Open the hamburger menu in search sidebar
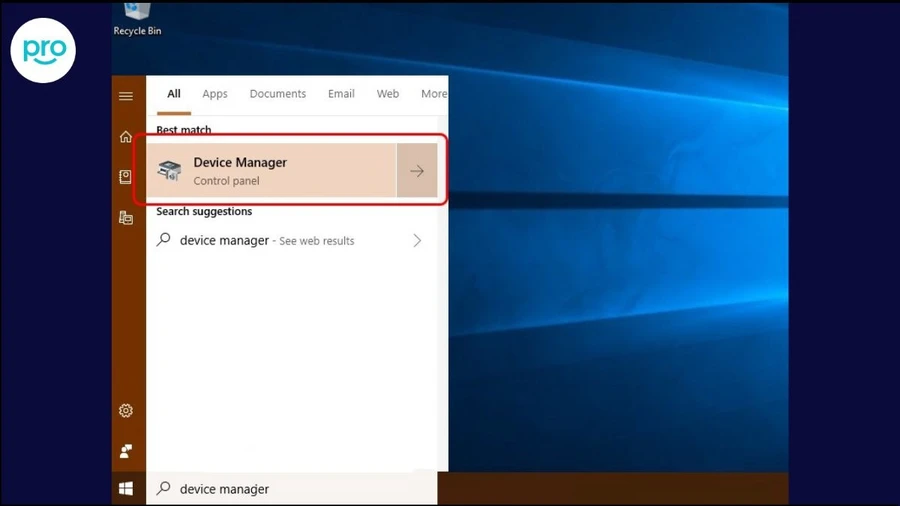900x506 pixels. 126,96
